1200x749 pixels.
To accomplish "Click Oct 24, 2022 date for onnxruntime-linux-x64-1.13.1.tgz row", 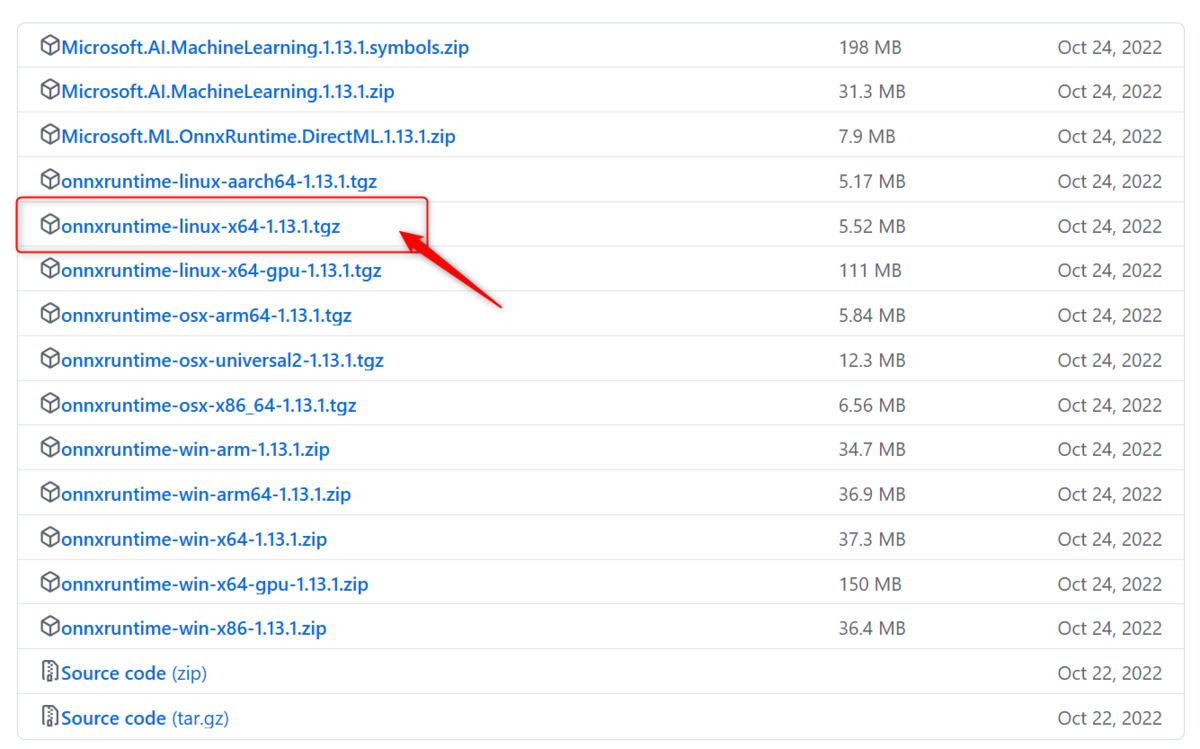I will tap(1110, 226).
